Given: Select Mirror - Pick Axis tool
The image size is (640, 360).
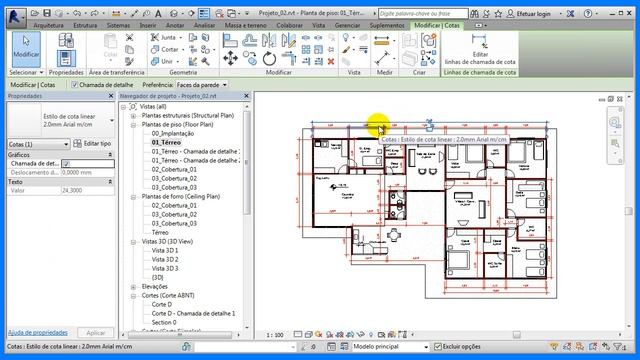Looking at the screenshot, I should point(269,40).
